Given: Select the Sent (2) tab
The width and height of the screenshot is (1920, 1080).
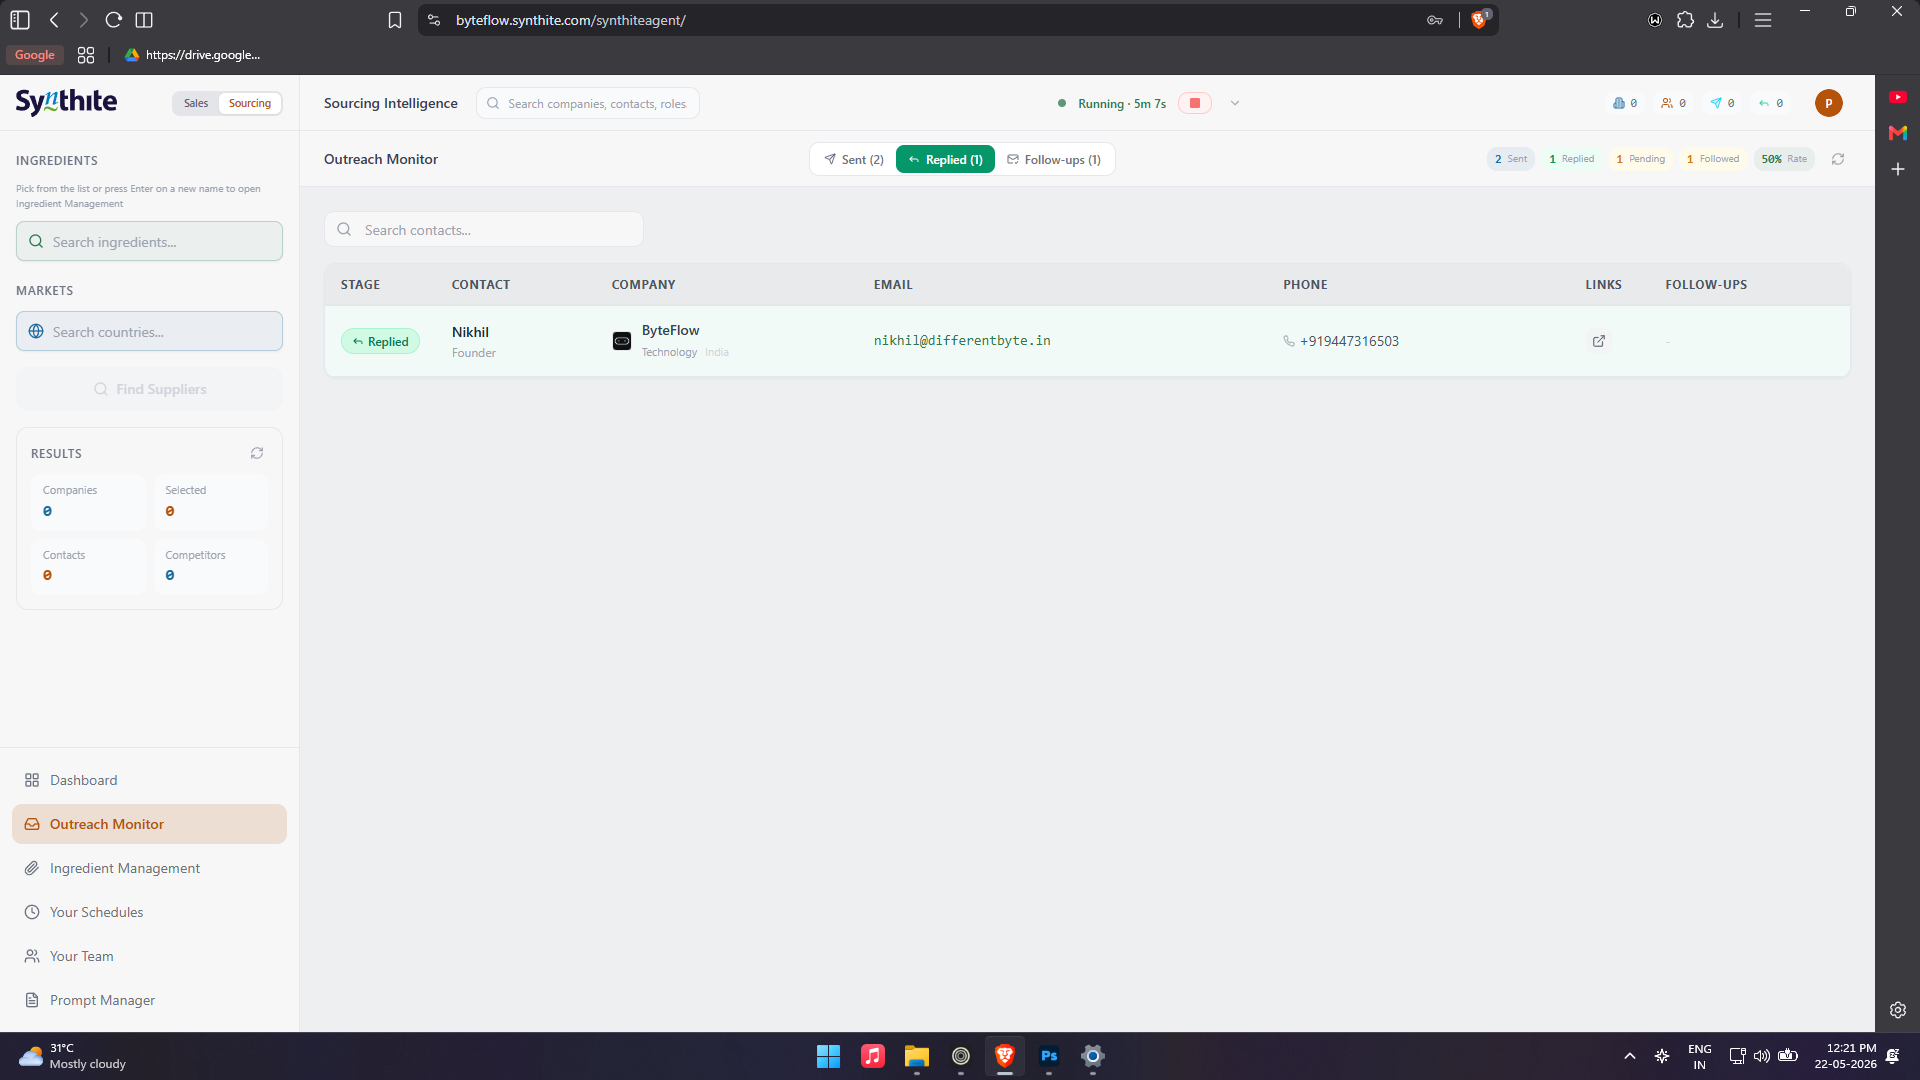Looking at the screenshot, I should click(x=854, y=159).
